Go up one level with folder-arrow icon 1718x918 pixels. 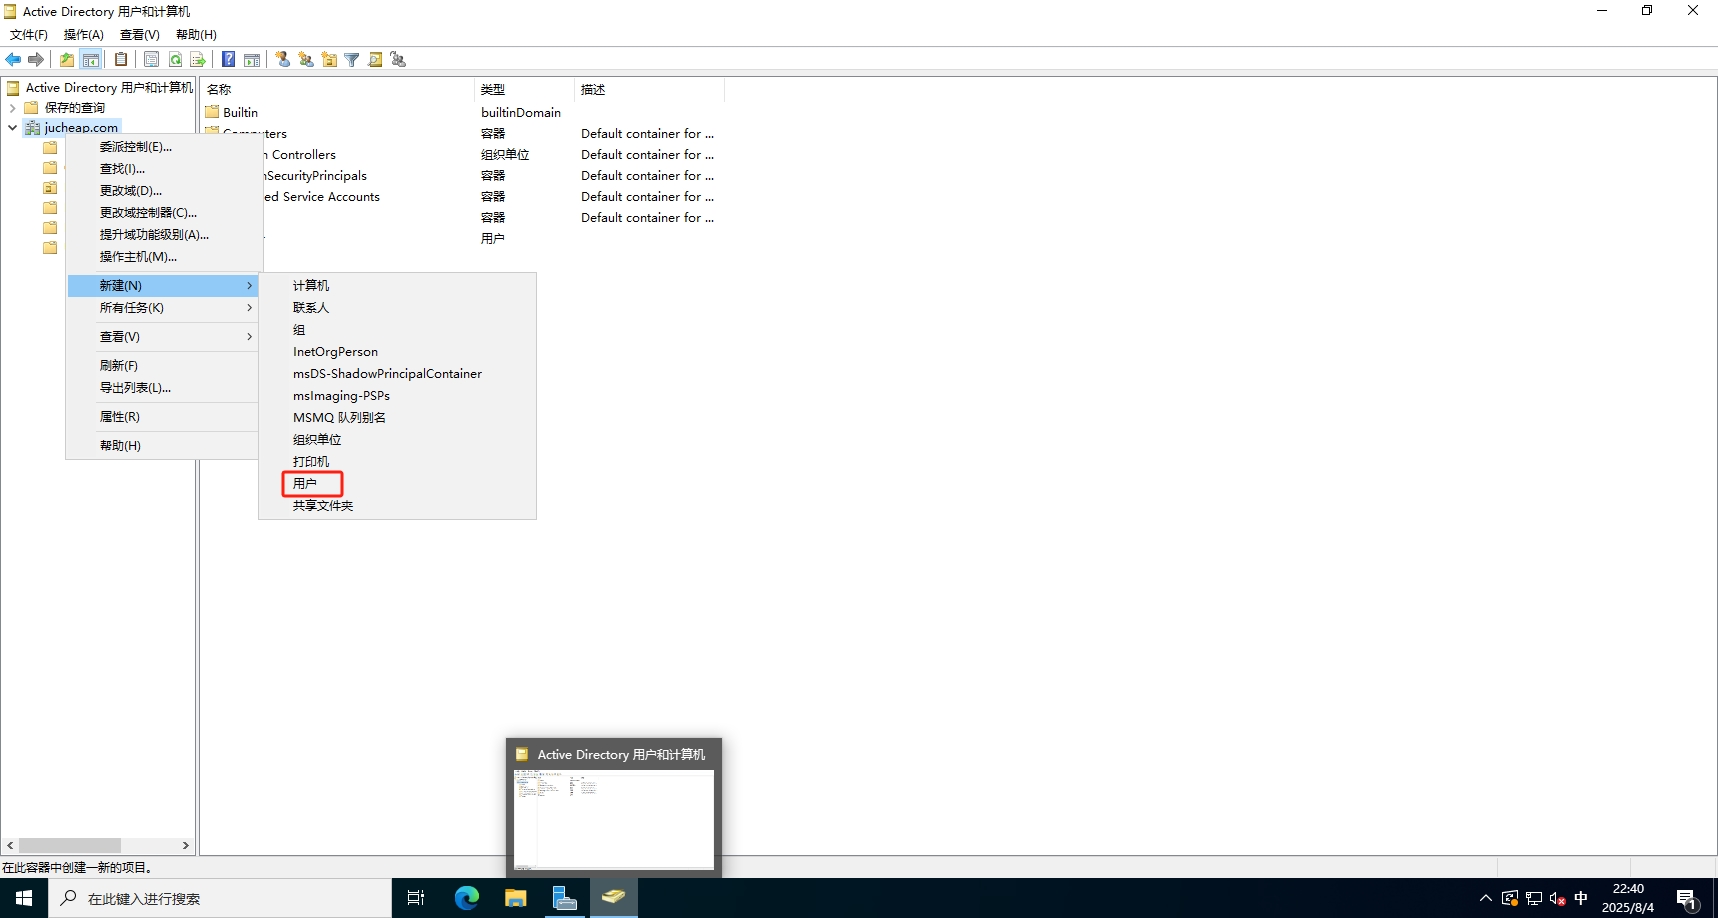(67, 60)
